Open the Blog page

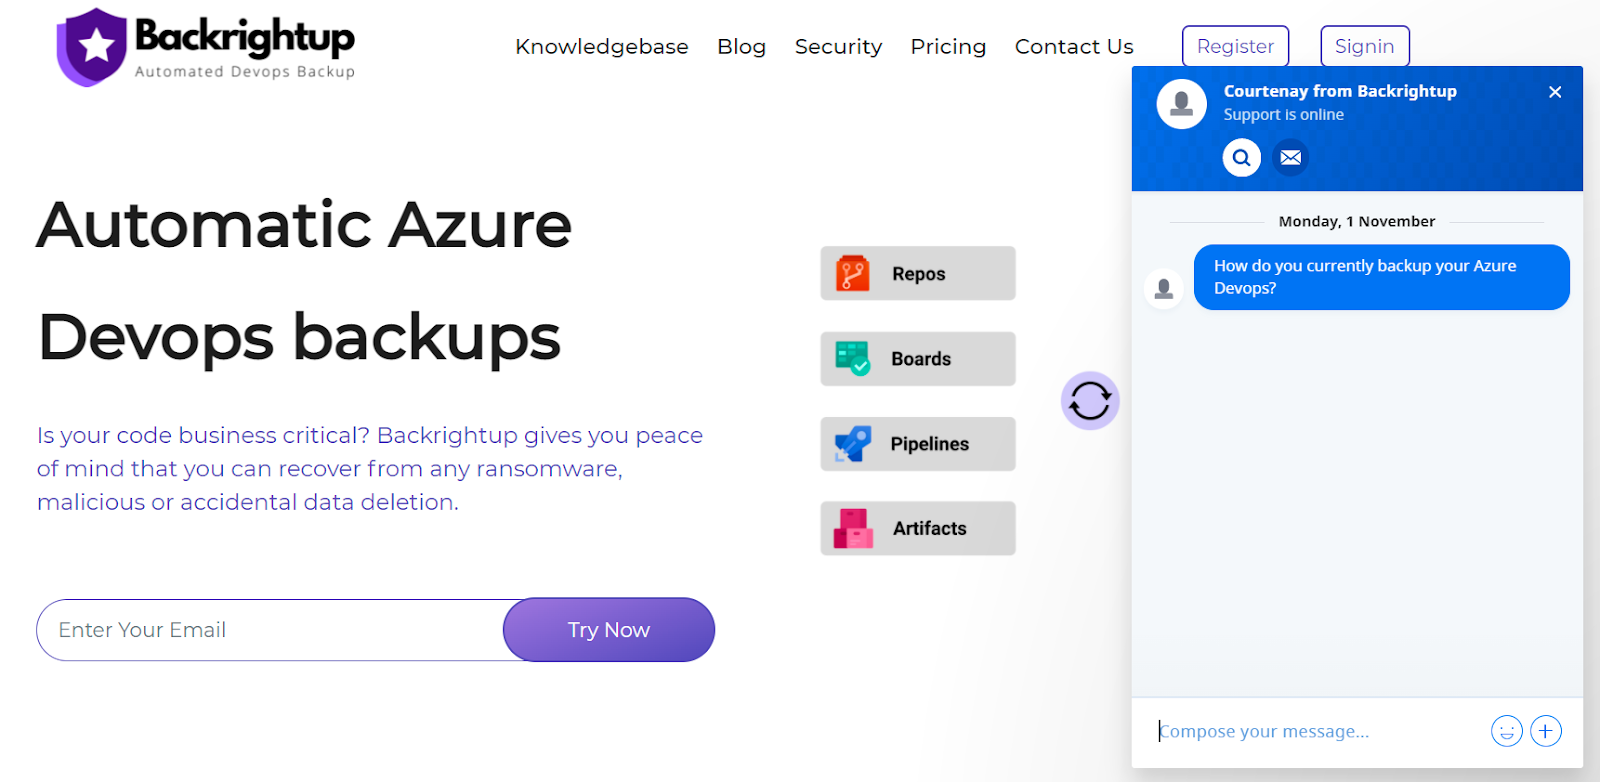click(x=742, y=47)
